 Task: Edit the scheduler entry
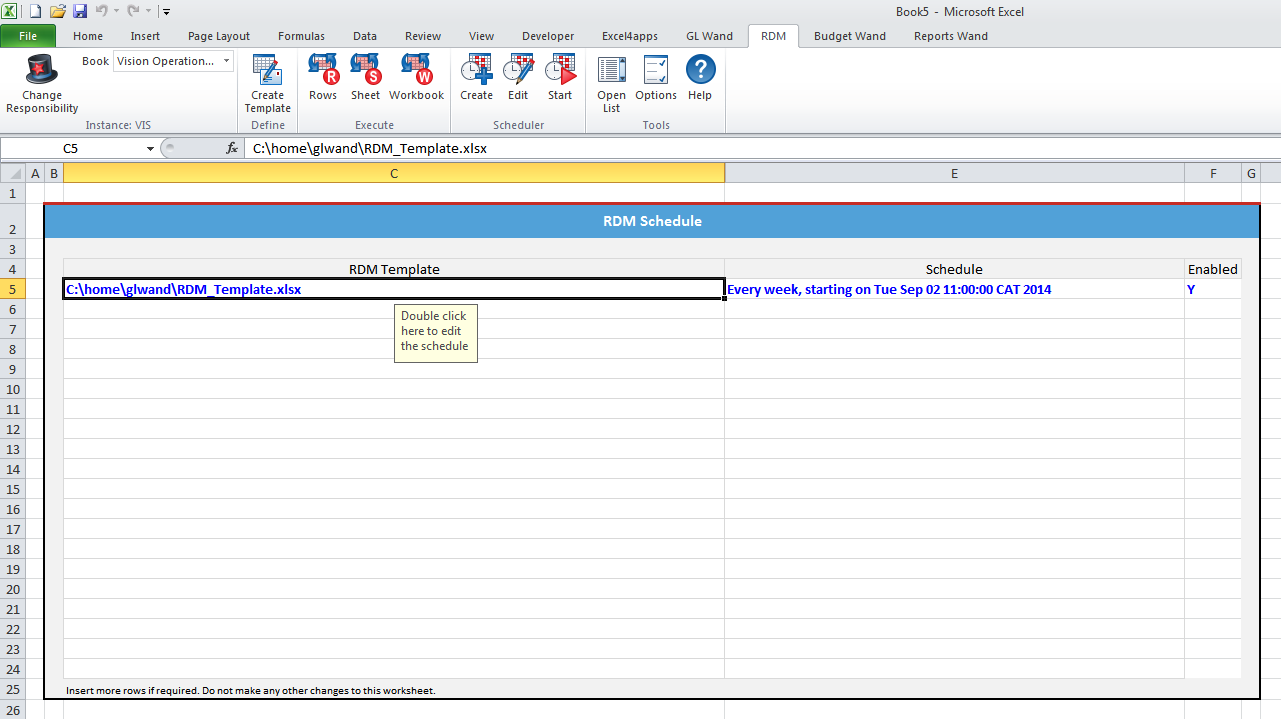[x=518, y=78]
